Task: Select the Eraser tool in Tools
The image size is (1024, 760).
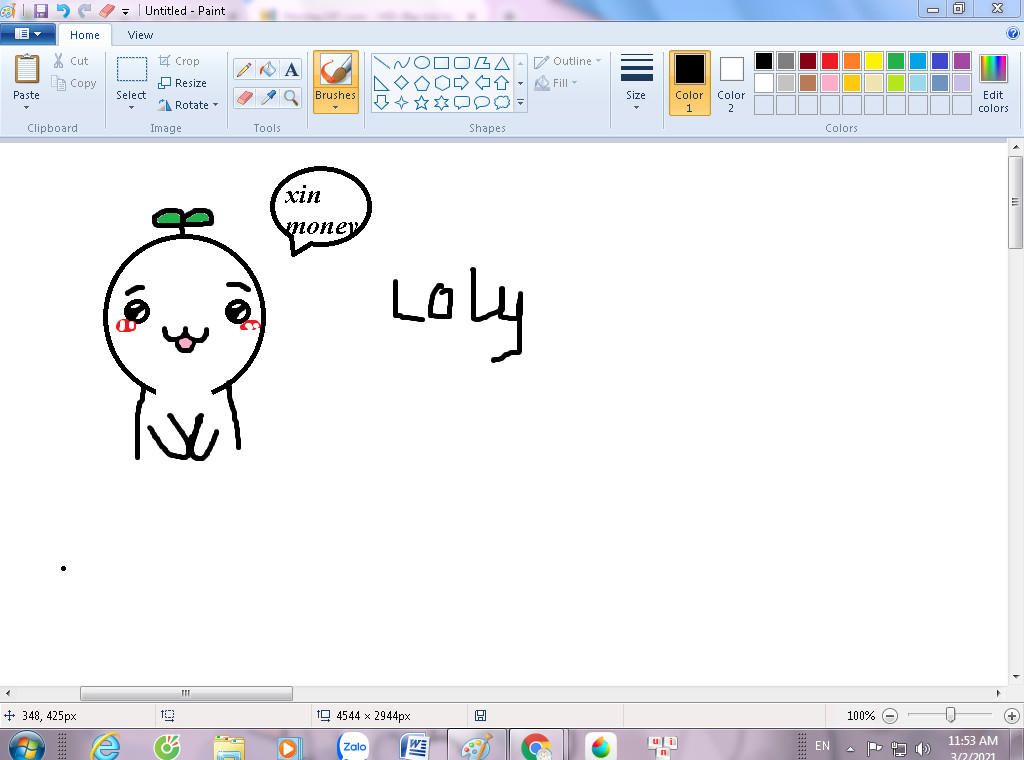Action: coord(244,98)
